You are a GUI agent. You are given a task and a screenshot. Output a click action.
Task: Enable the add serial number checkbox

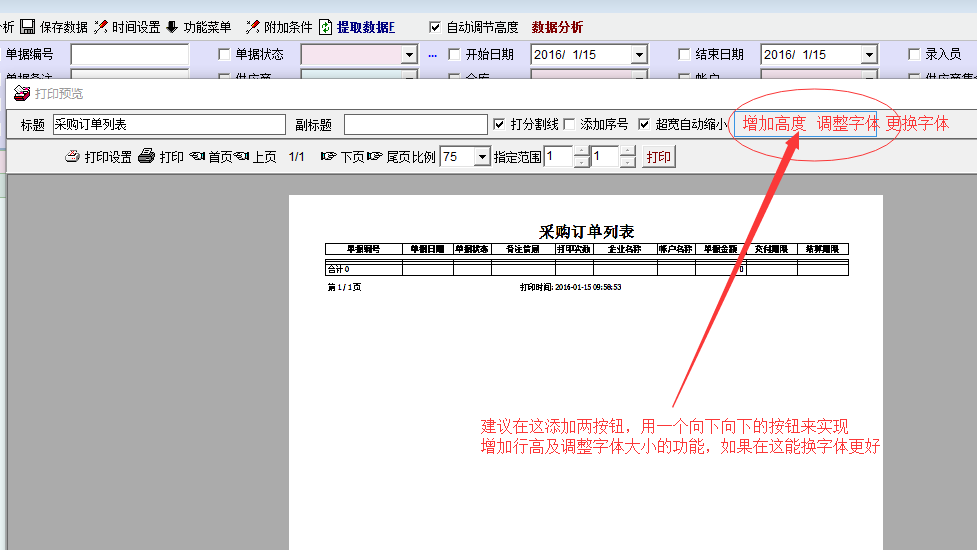pyautogui.click(x=570, y=125)
